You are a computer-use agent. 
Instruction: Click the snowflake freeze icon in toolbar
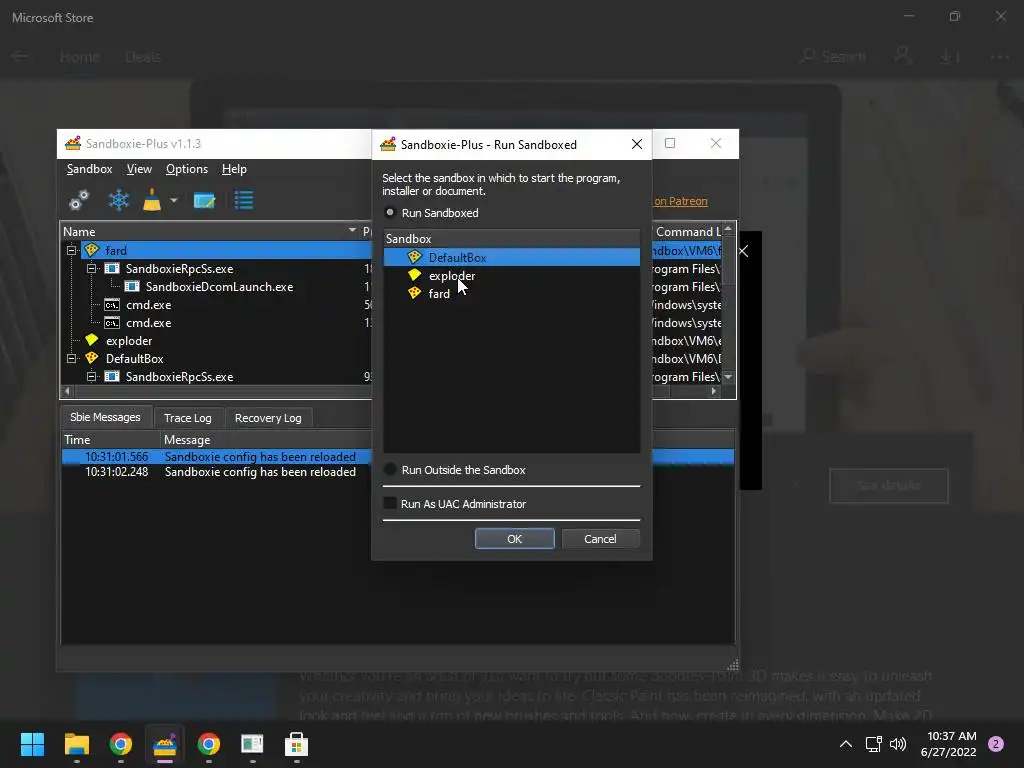(x=118, y=200)
